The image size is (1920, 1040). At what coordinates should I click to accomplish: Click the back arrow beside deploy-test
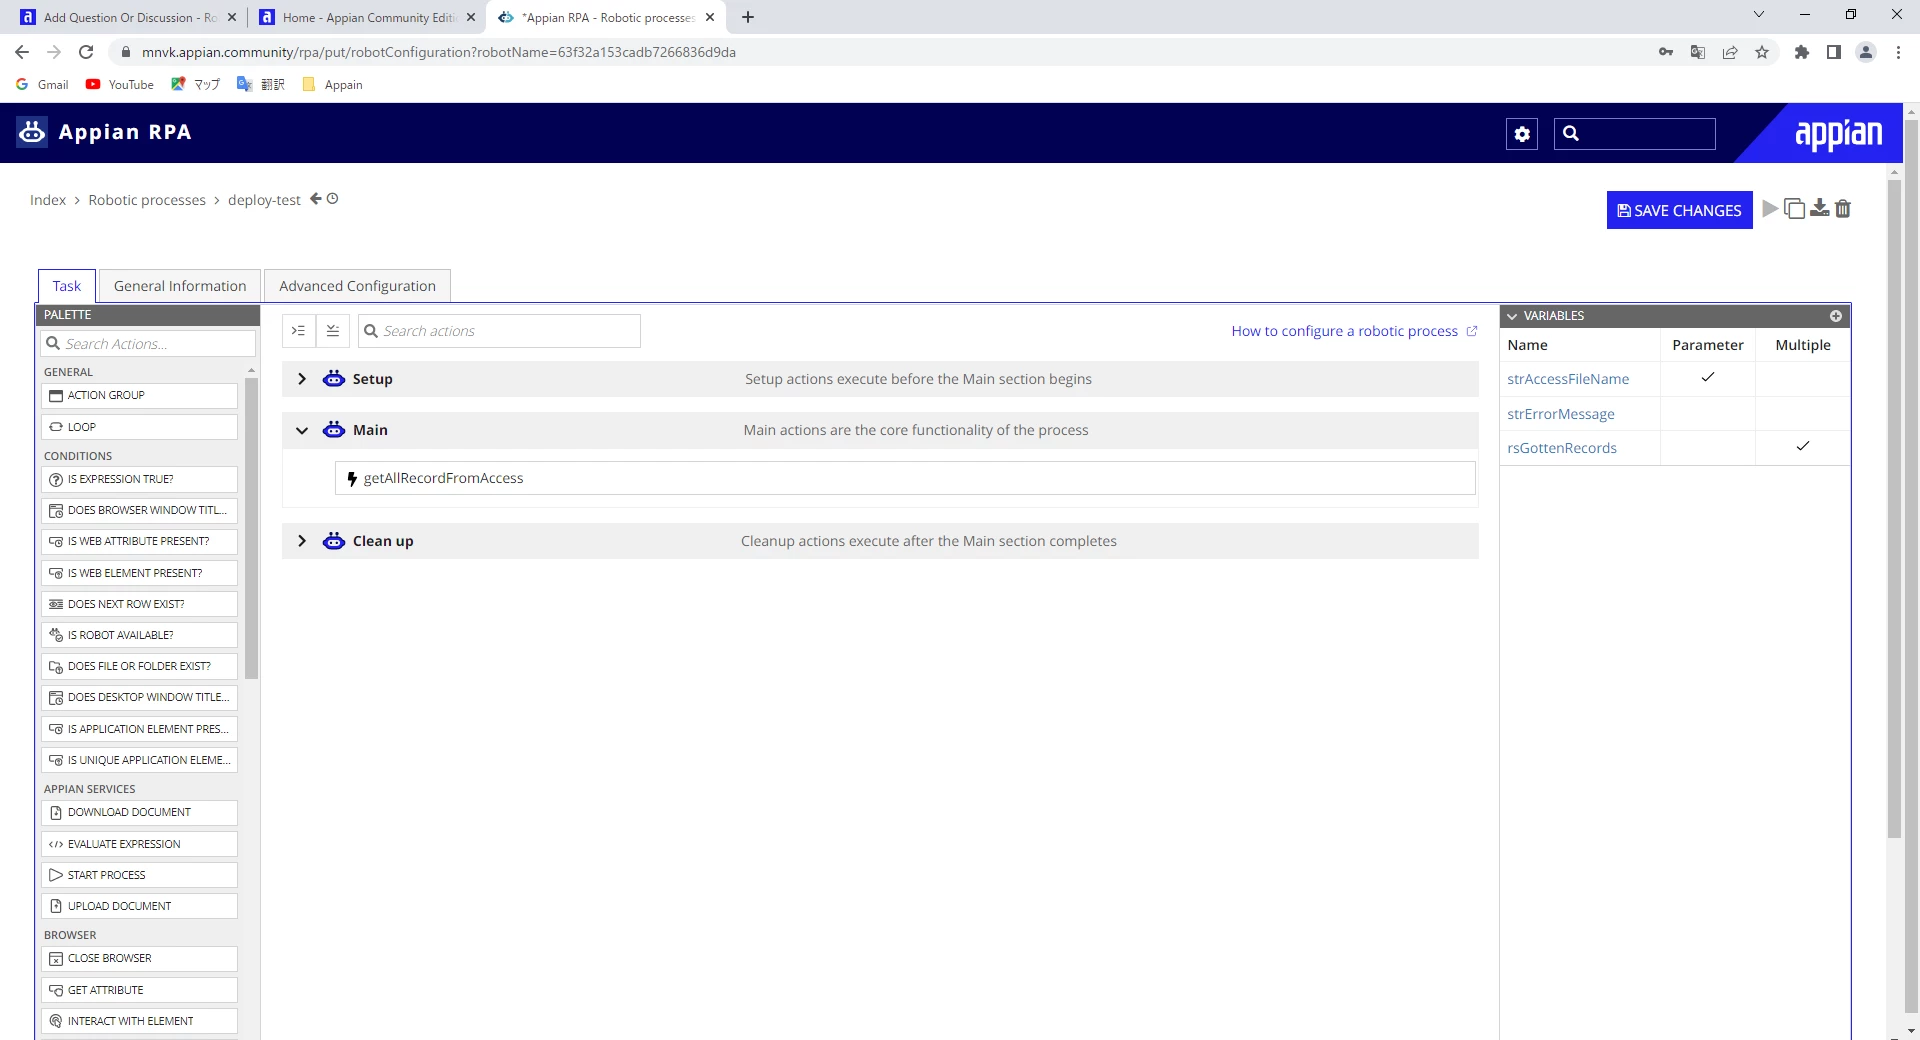(316, 199)
